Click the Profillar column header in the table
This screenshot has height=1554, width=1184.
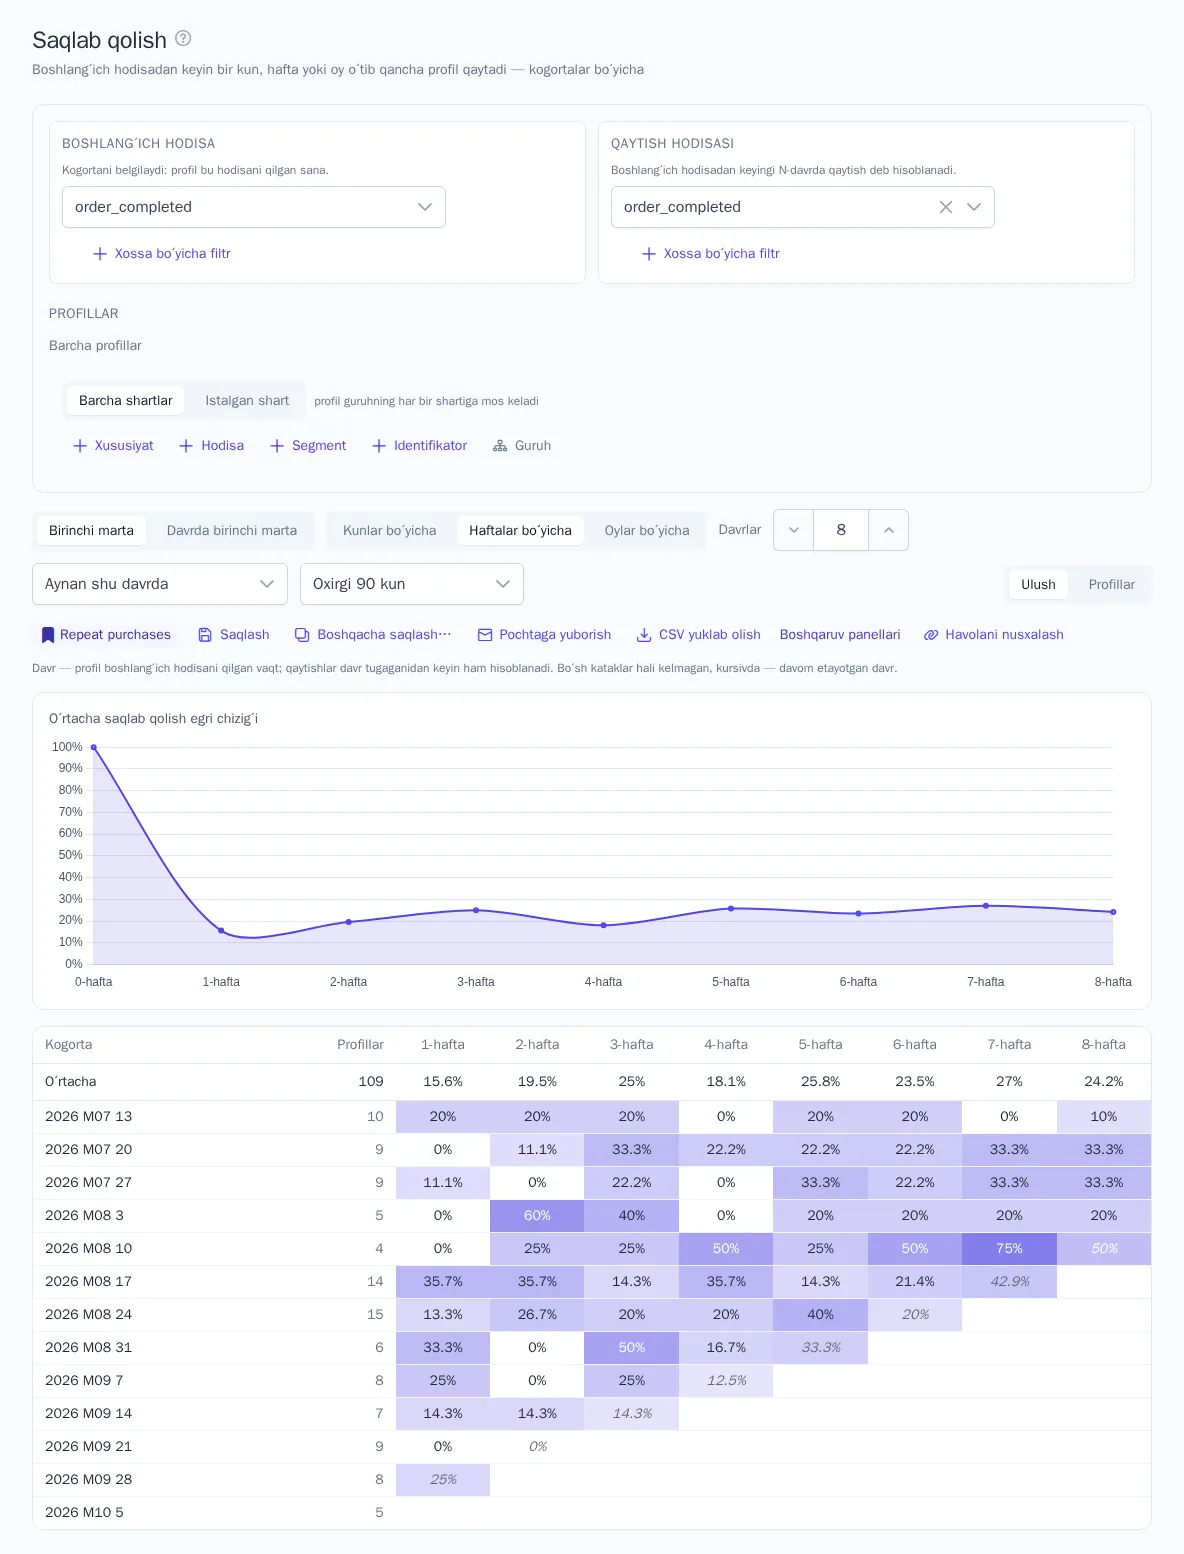pos(360,1045)
